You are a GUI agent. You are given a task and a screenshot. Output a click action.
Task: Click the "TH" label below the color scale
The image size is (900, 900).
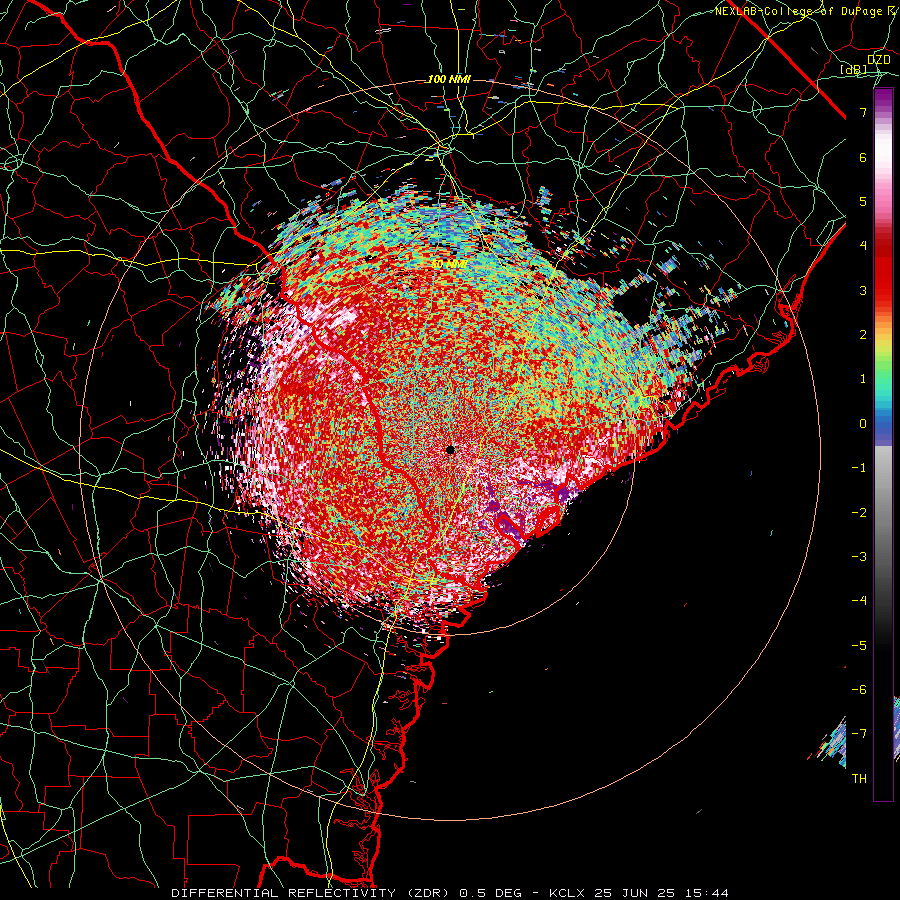[x=859, y=779]
